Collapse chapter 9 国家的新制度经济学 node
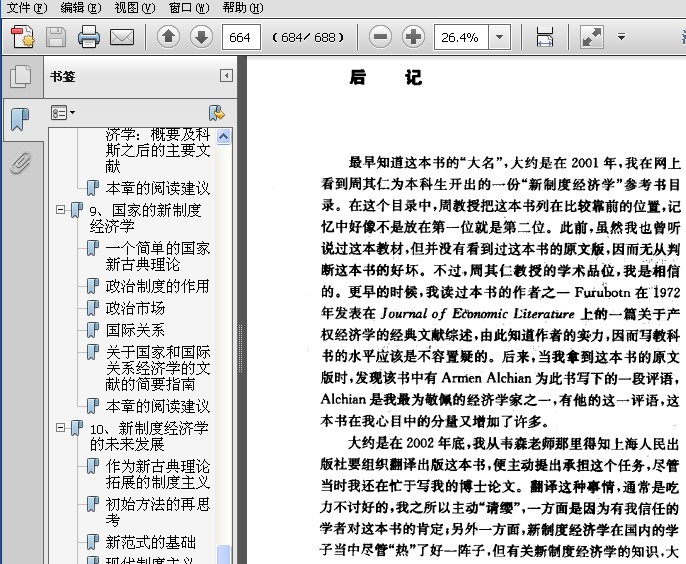The width and height of the screenshot is (686, 564). click(60, 210)
